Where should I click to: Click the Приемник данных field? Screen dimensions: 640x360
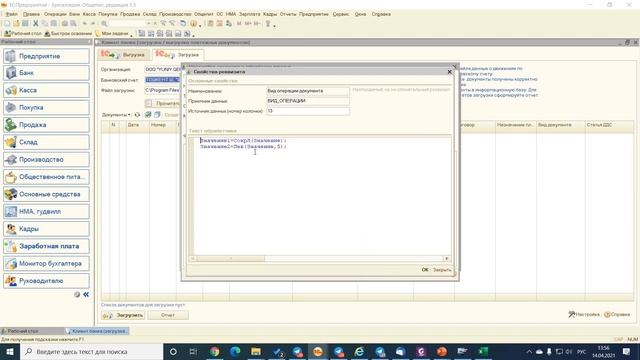(x=308, y=101)
